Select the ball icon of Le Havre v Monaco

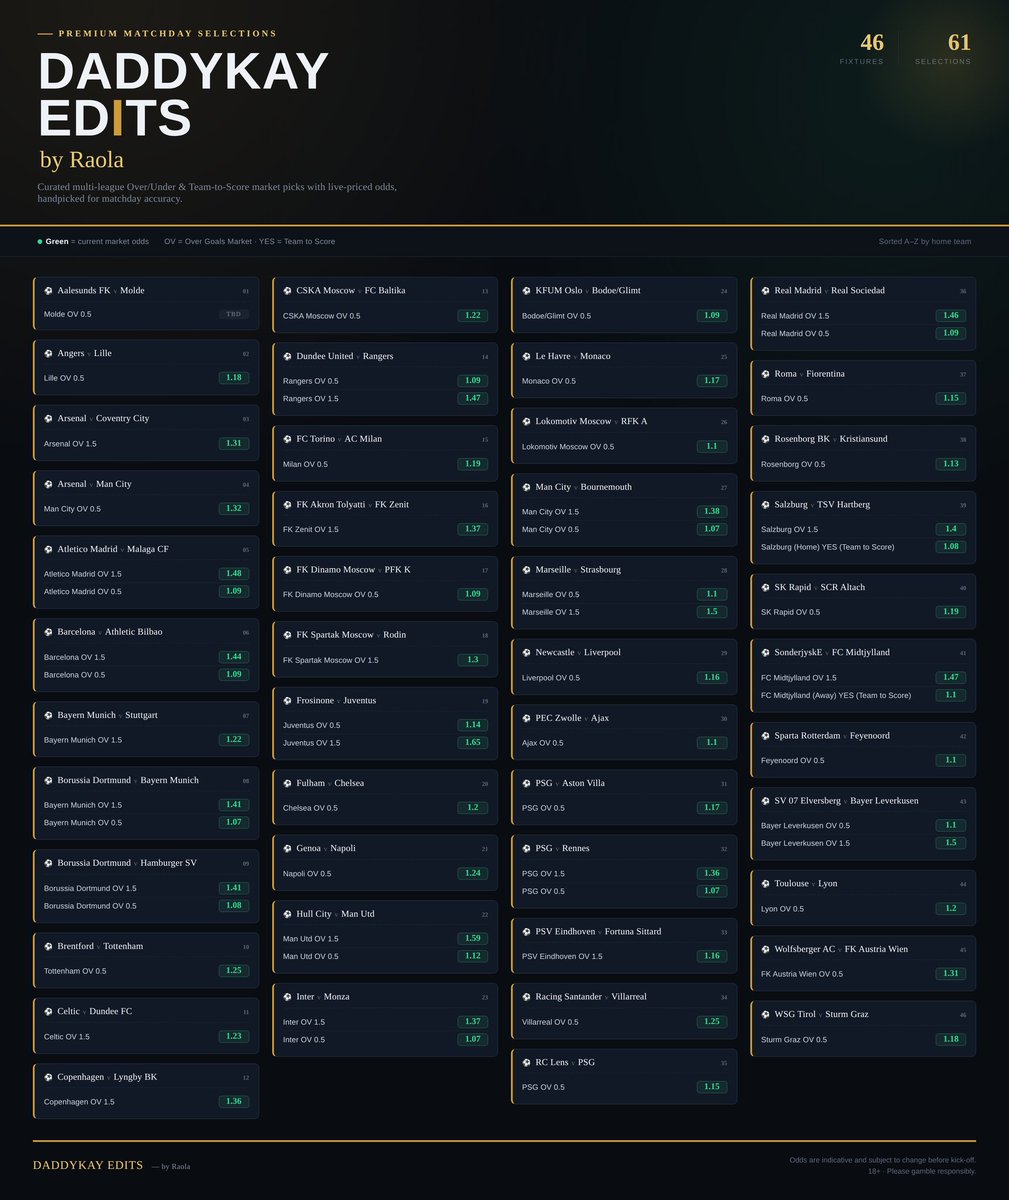(526, 356)
